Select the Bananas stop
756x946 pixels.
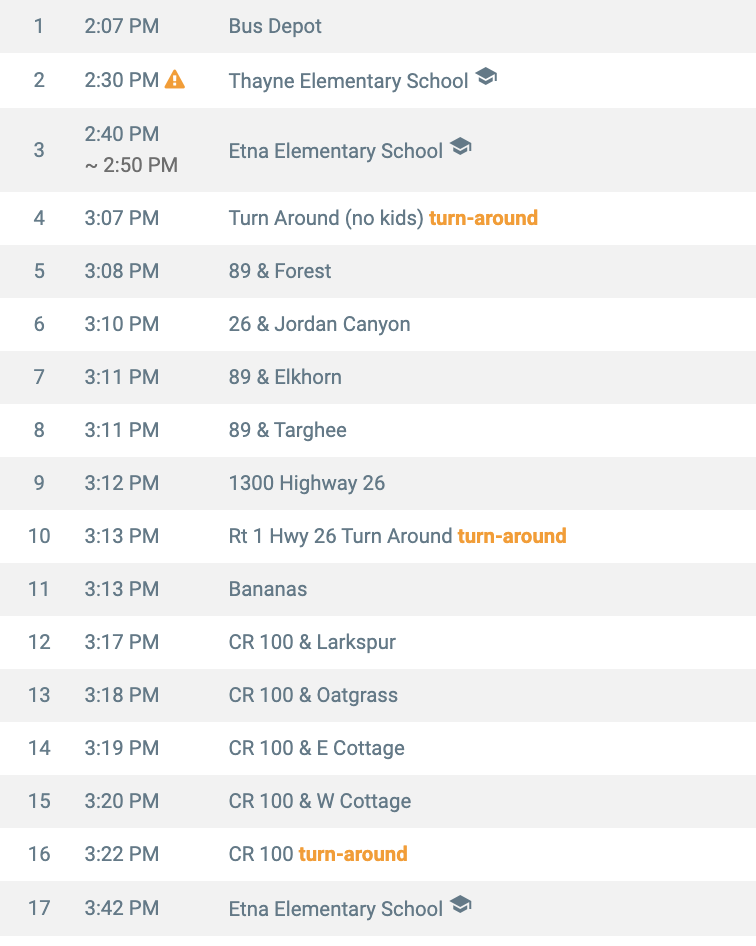(x=268, y=589)
